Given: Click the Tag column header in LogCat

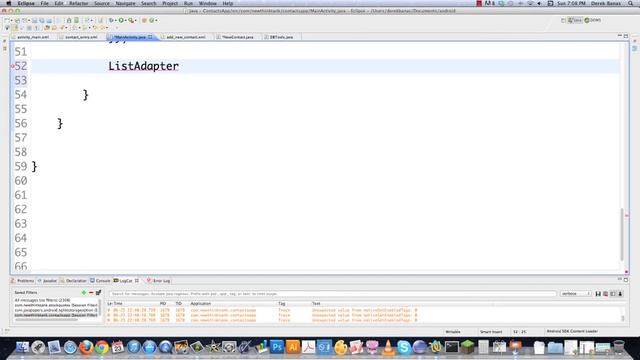Looking at the screenshot, I should pos(282,304).
